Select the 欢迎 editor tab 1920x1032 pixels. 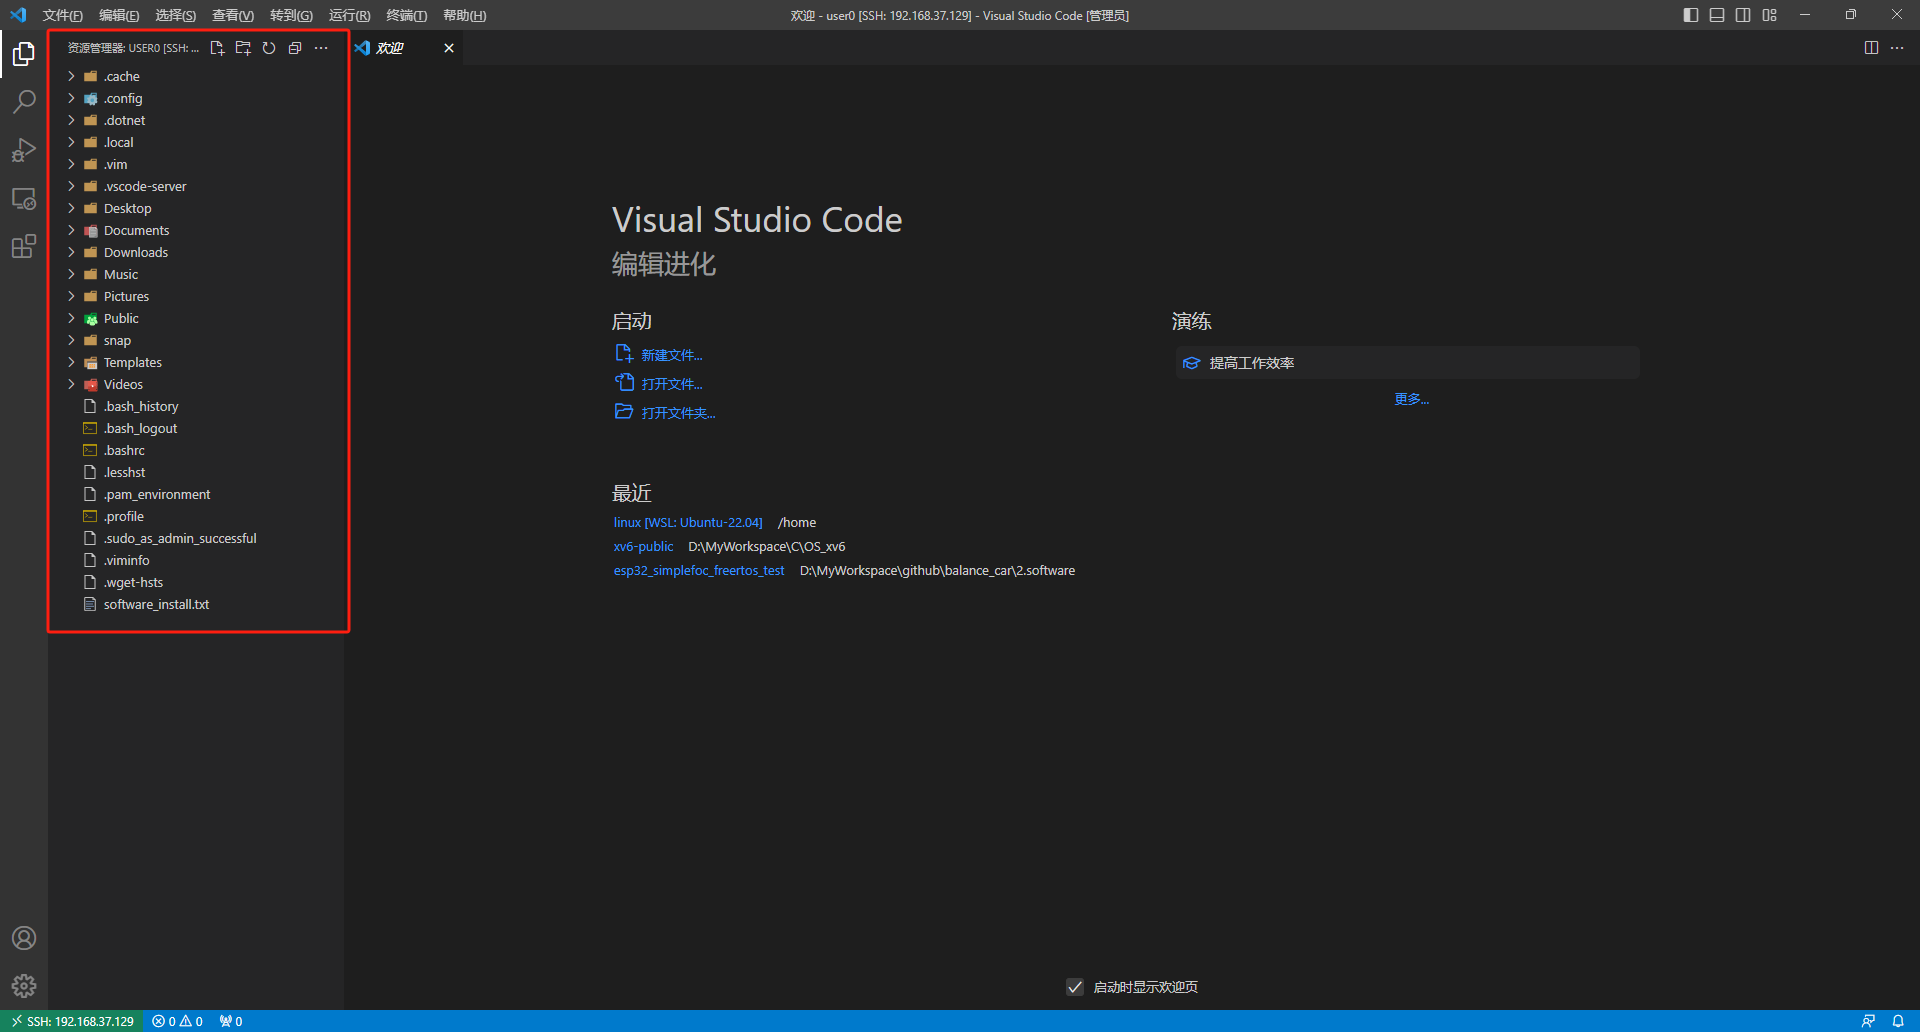click(404, 48)
